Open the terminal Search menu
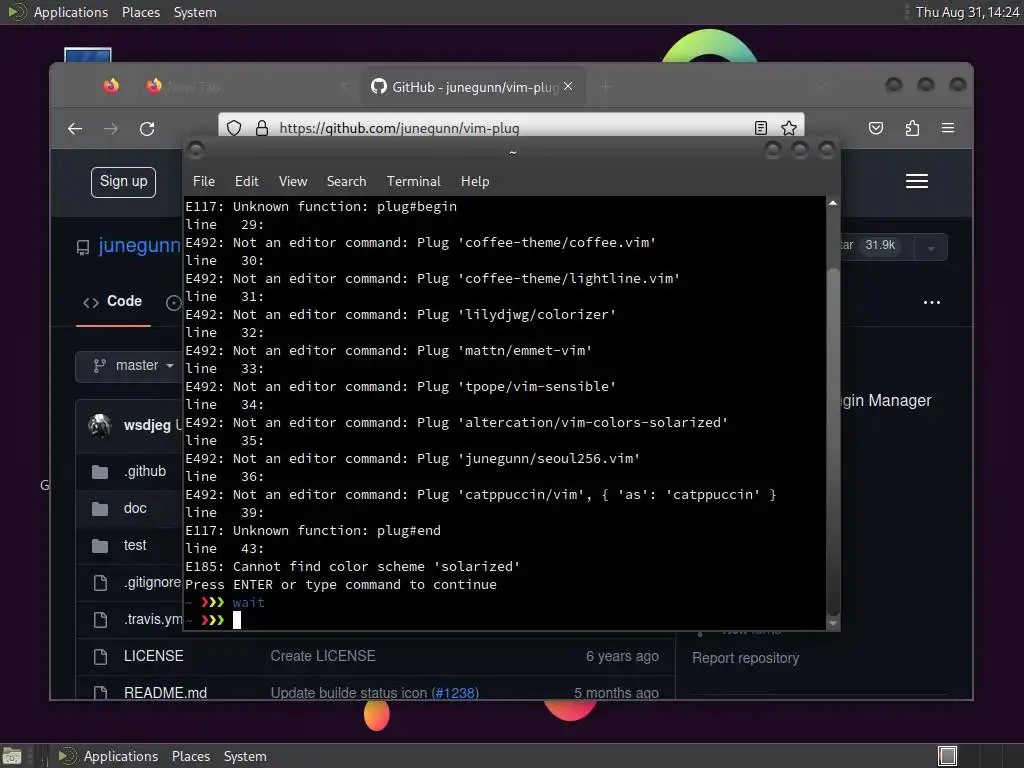The width and height of the screenshot is (1024, 768). point(346,182)
